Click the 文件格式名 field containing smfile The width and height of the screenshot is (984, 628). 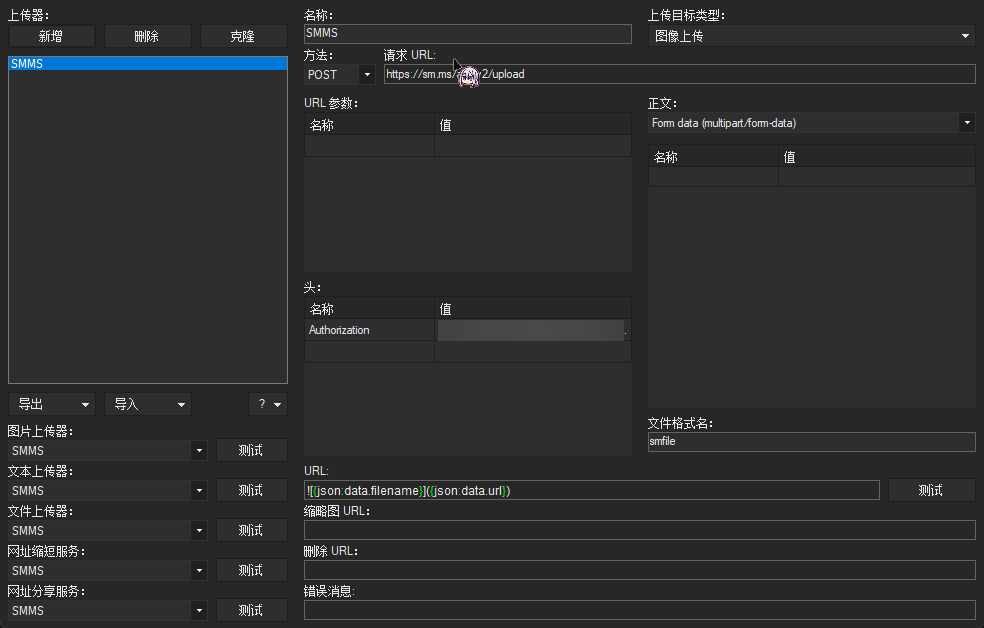coord(811,442)
